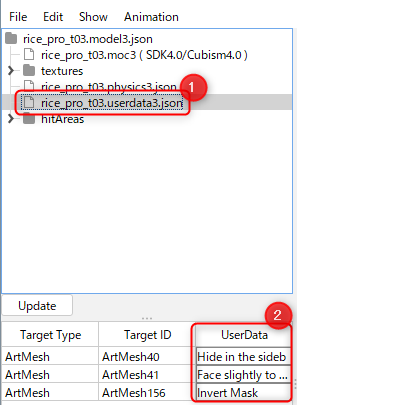This screenshot has width=400, height=405.
Task: Open the Edit menu
Action: tap(53, 17)
